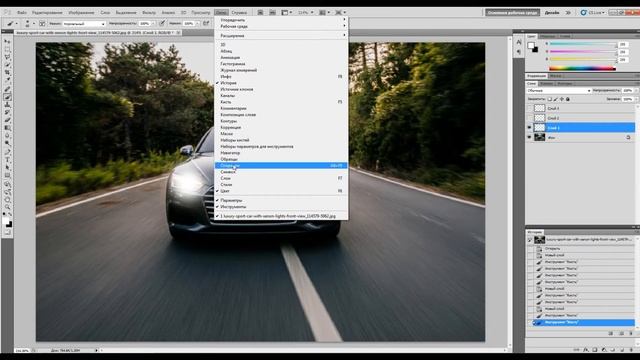Launch Mini Bridge from the application bar

click(x=272, y=13)
